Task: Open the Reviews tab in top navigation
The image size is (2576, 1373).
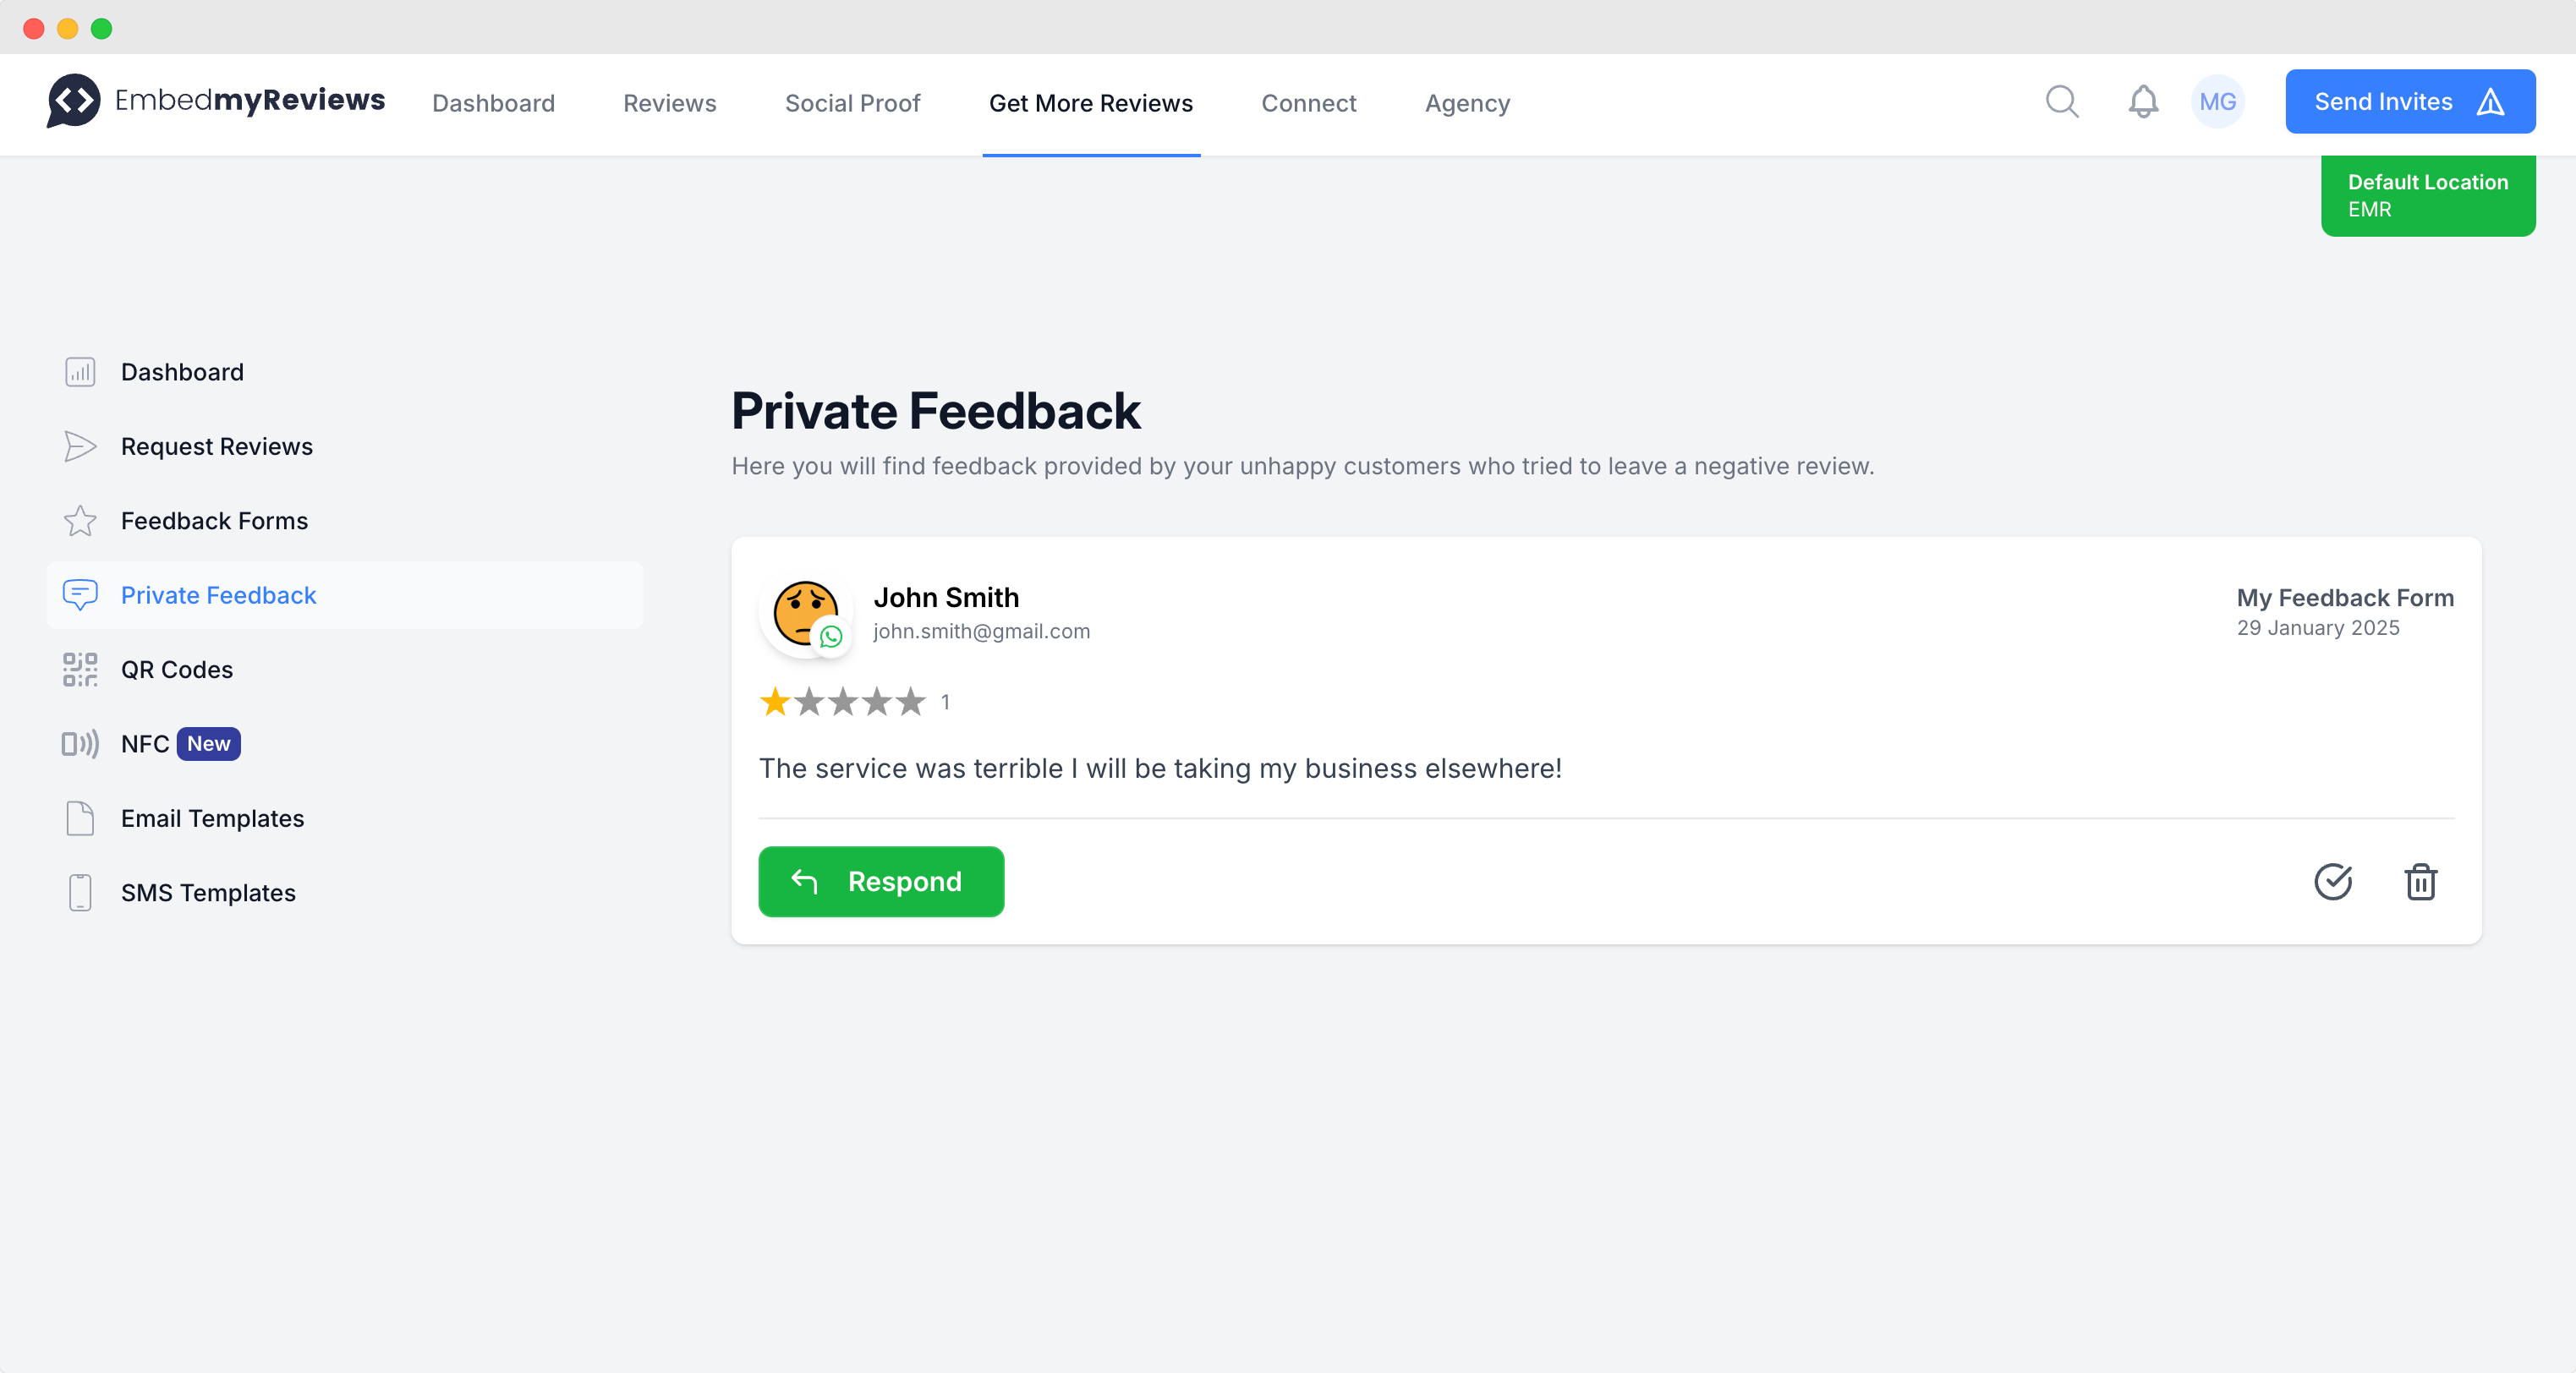Action: (x=669, y=103)
